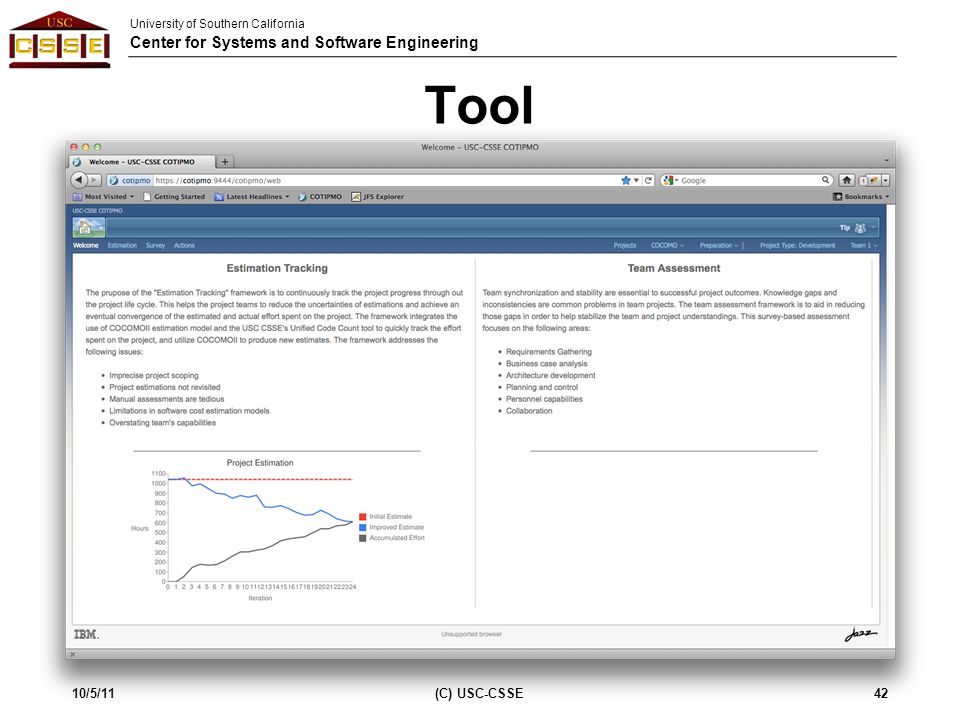Select the Welcome - USC-CSSE COTIPMO browser tab
This screenshot has width=960, height=720.
click(141, 162)
